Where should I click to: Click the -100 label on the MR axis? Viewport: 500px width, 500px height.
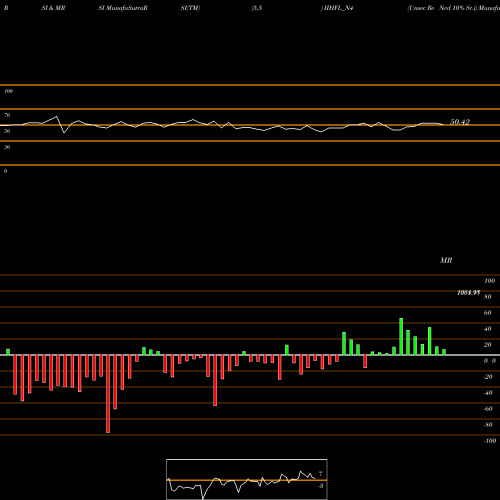click(490, 441)
